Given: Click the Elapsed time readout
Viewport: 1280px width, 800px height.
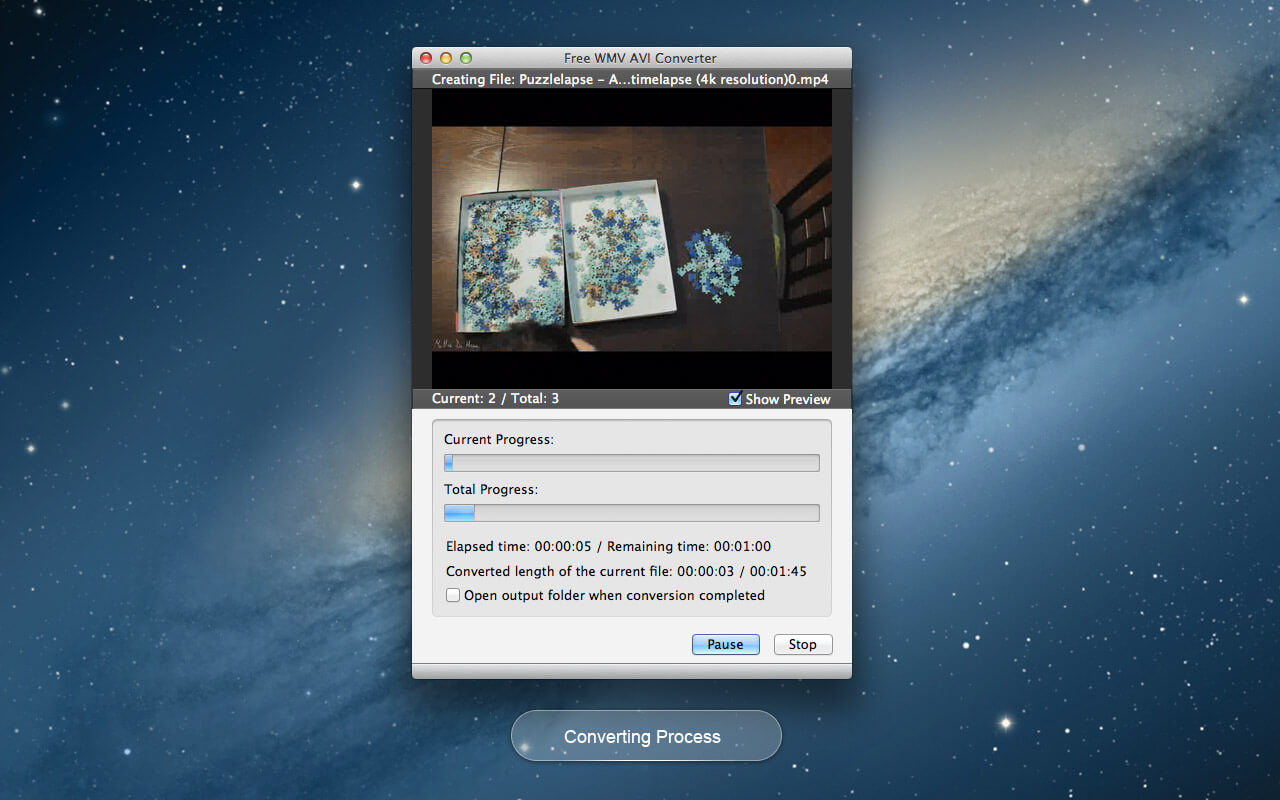Looking at the screenshot, I should (x=519, y=546).
